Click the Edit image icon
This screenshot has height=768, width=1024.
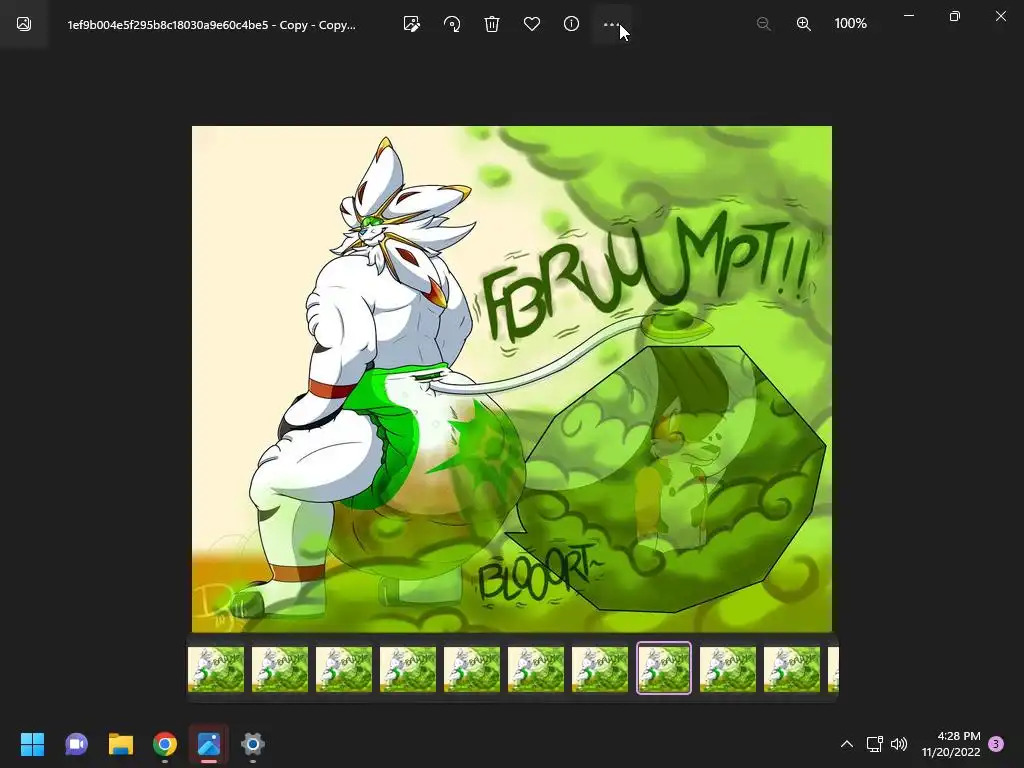[411, 24]
